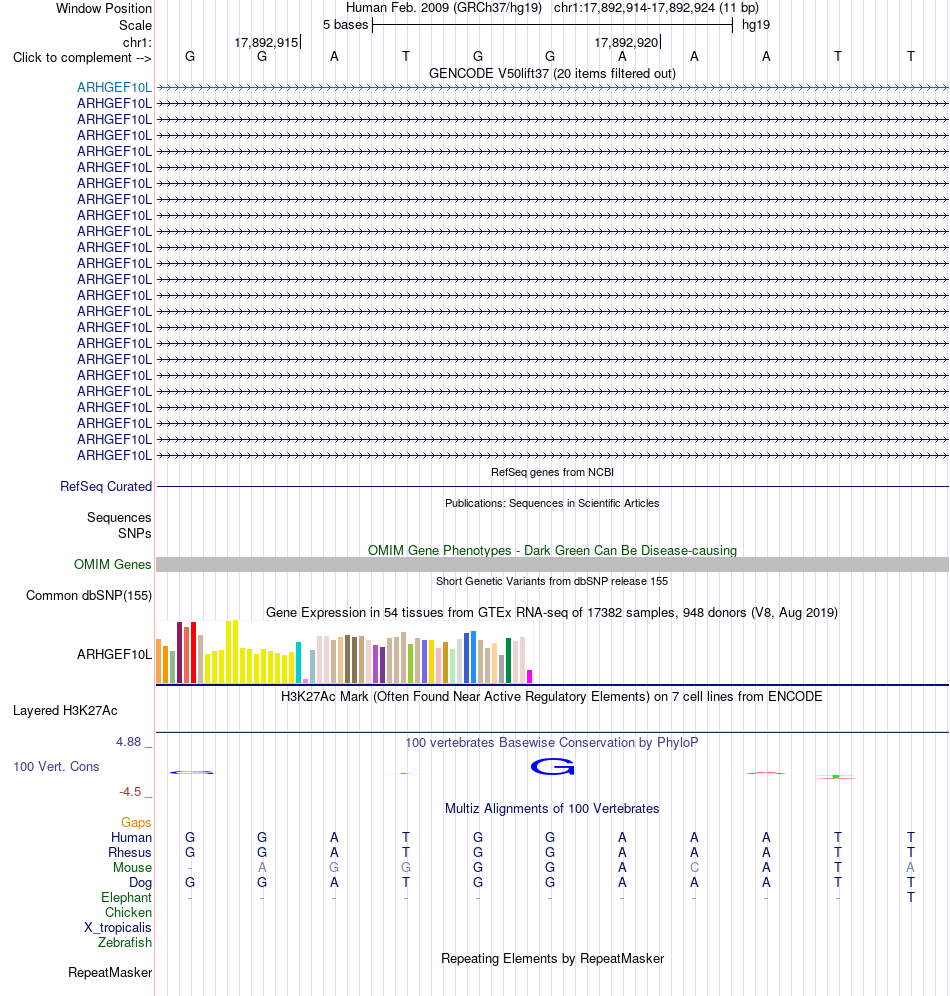950x996 pixels.
Task: Click the black ARHGEF10L label beside GTEx chart
Action: (x=114, y=654)
